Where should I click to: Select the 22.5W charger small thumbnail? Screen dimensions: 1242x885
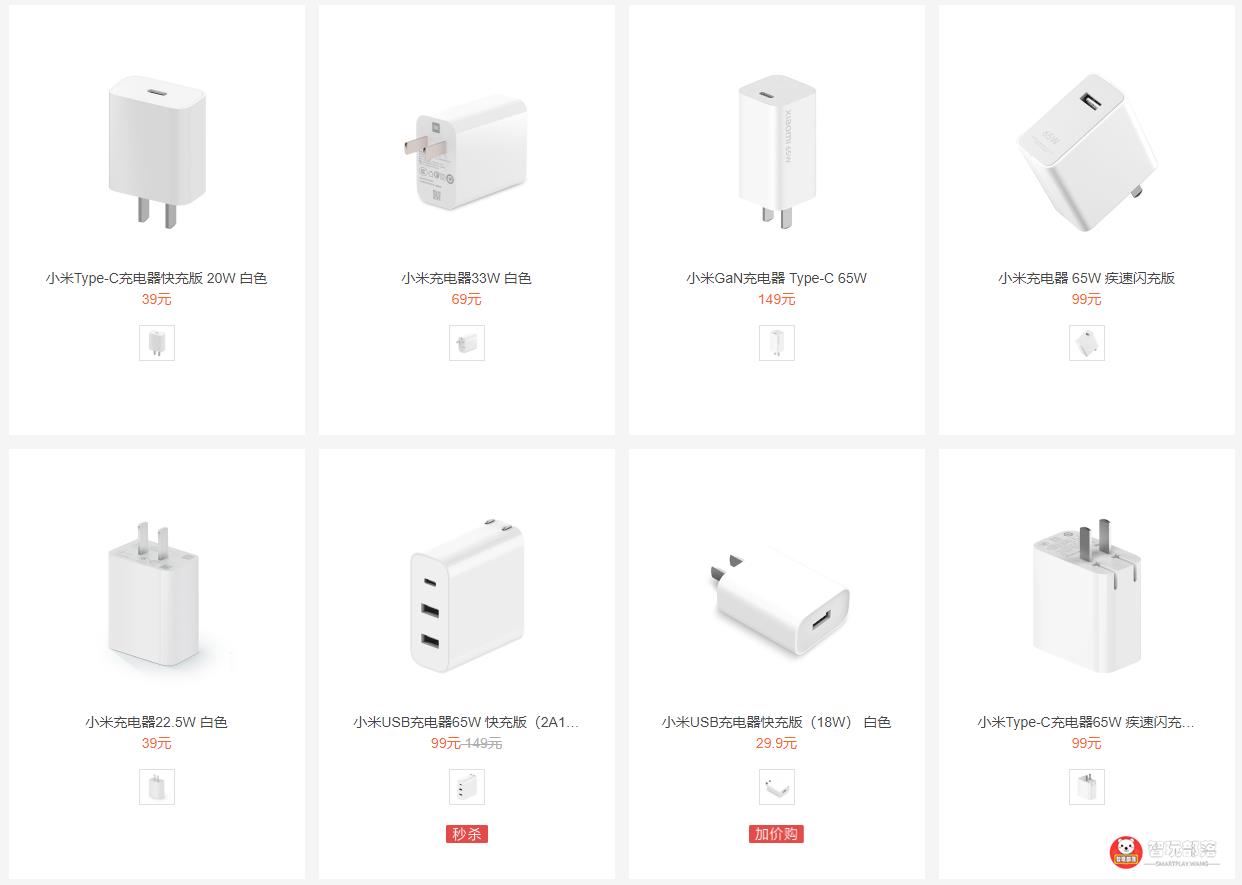[157, 787]
